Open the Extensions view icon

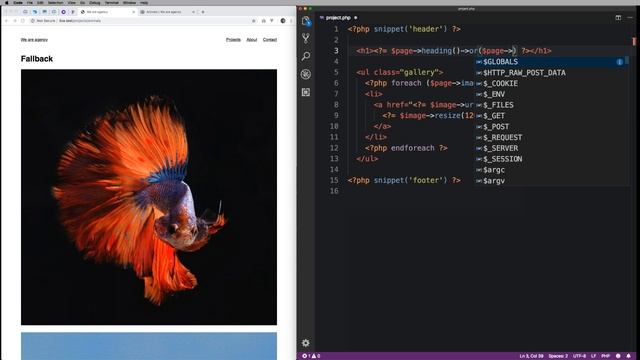pyautogui.click(x=306, y=92)
